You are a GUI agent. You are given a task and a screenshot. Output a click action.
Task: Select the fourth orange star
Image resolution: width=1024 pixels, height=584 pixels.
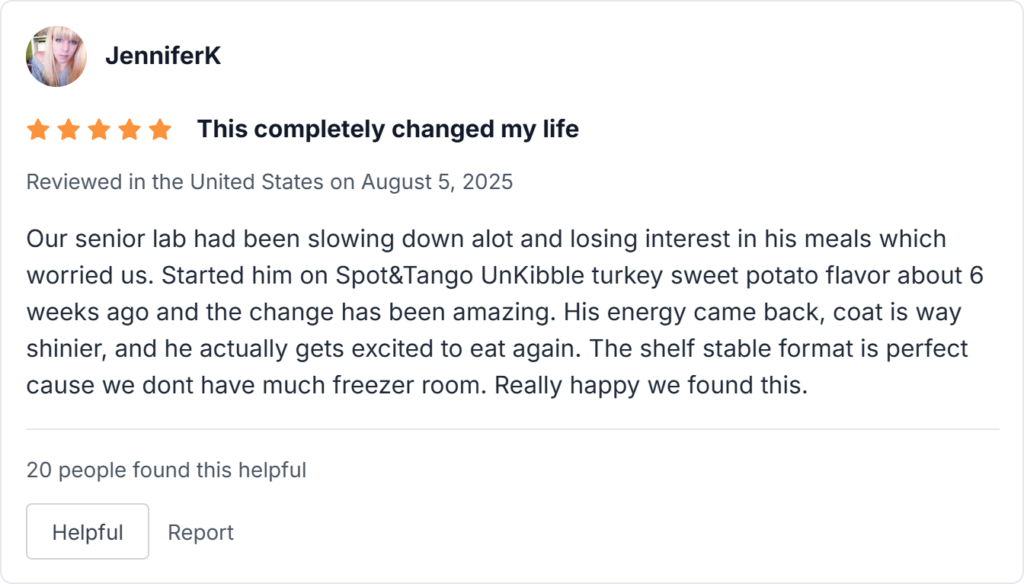[x=129, y=129]
